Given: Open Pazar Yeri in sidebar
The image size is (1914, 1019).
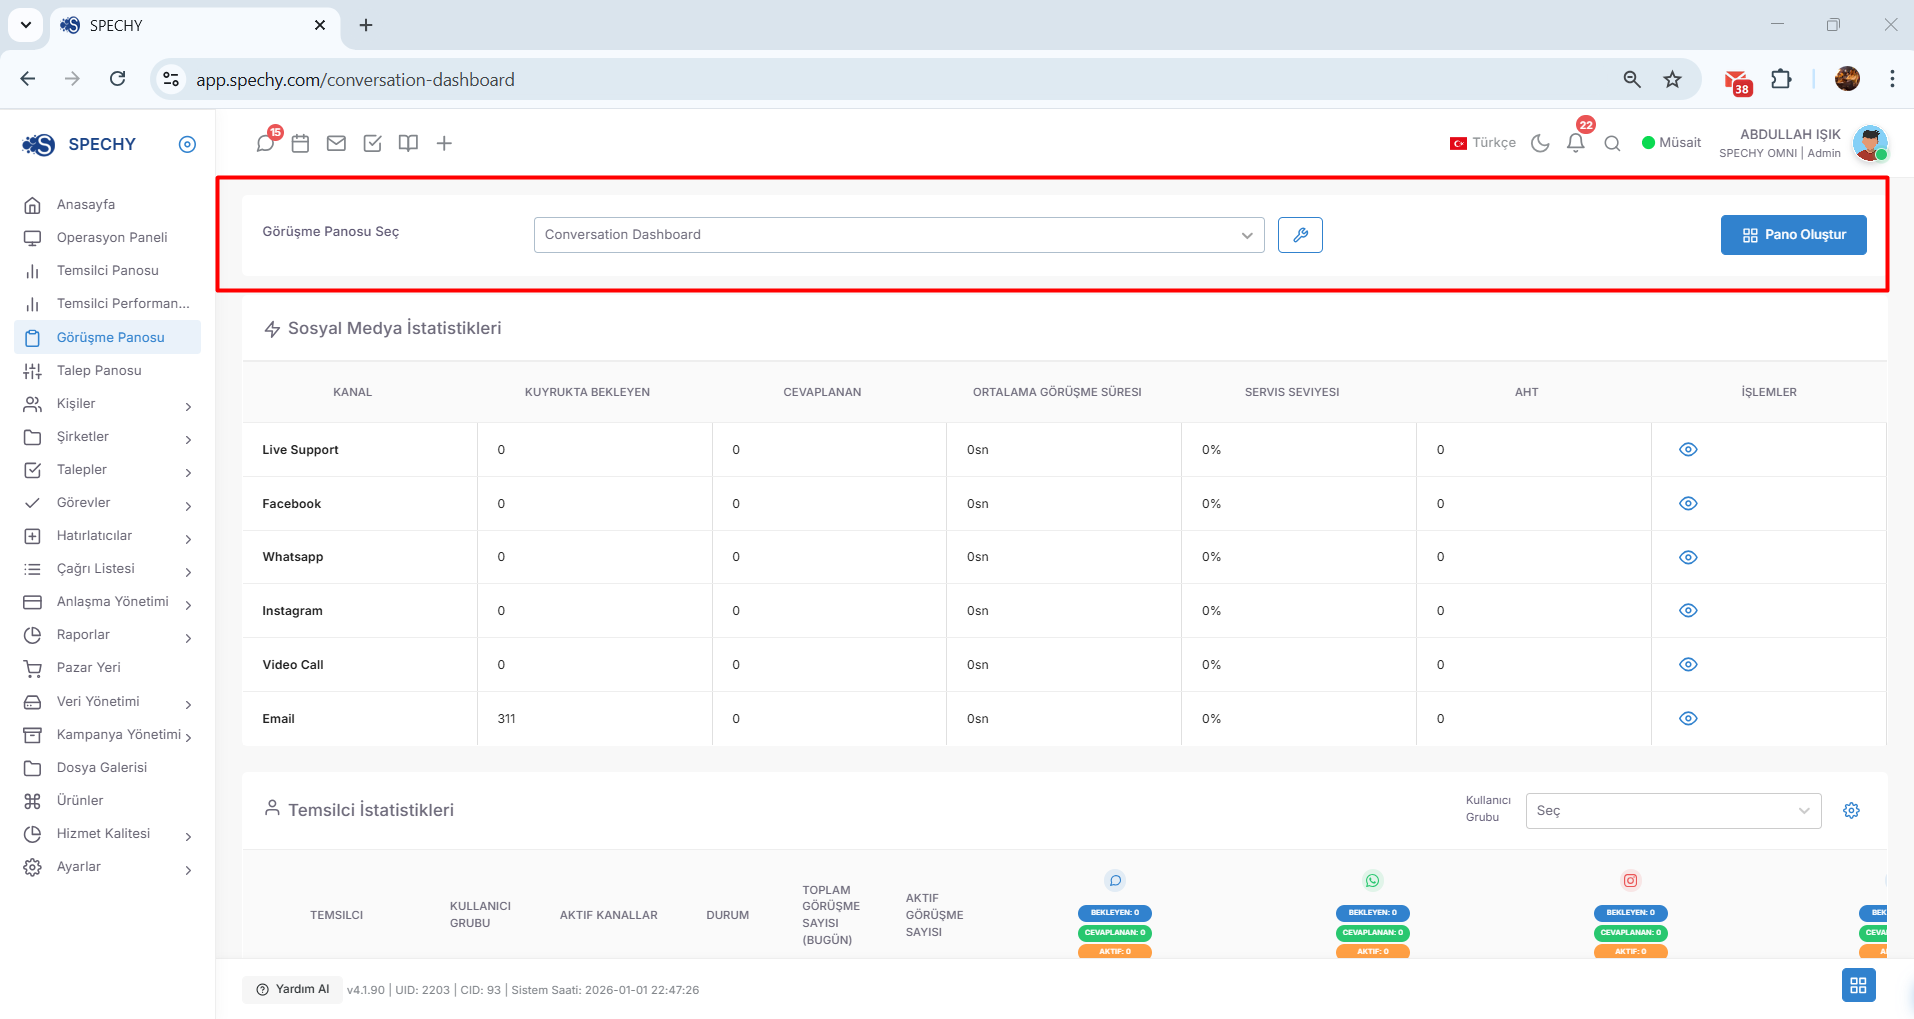Looking at the screenshot, I should point(107,667).
